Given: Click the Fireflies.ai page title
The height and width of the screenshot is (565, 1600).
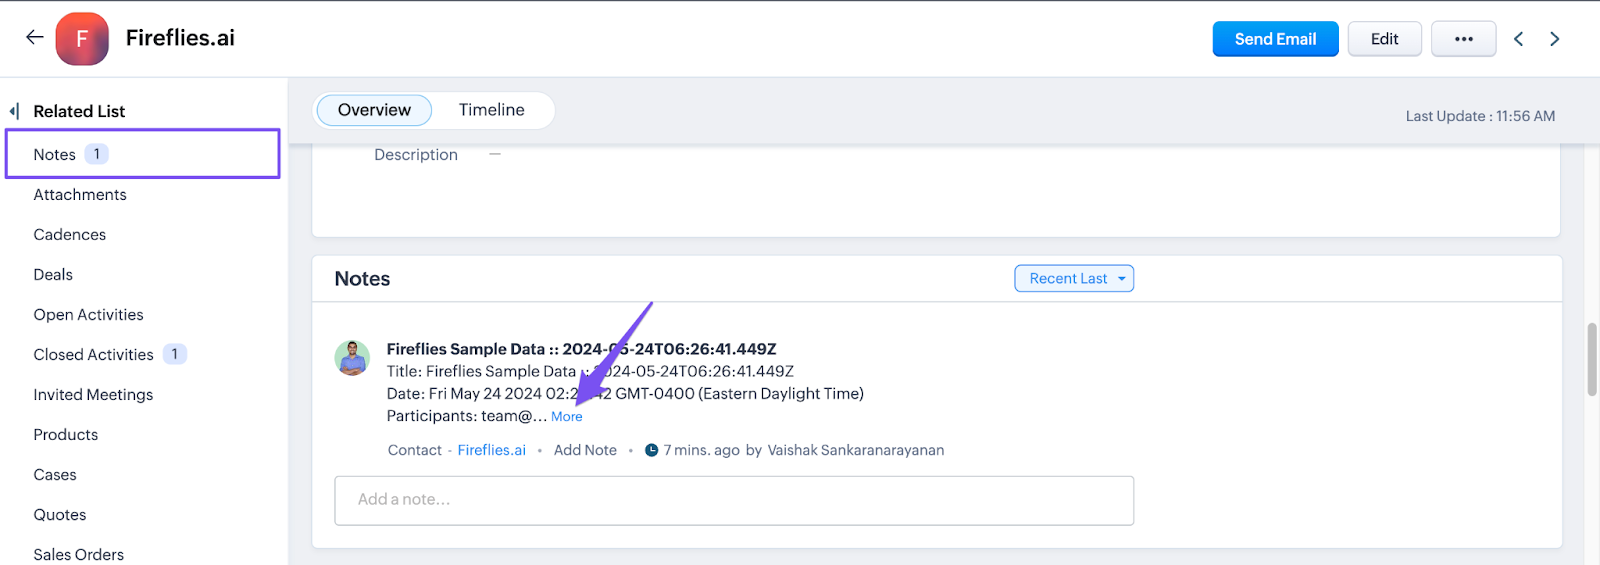Looking at the screenshot, I should [x=180, y=38].
